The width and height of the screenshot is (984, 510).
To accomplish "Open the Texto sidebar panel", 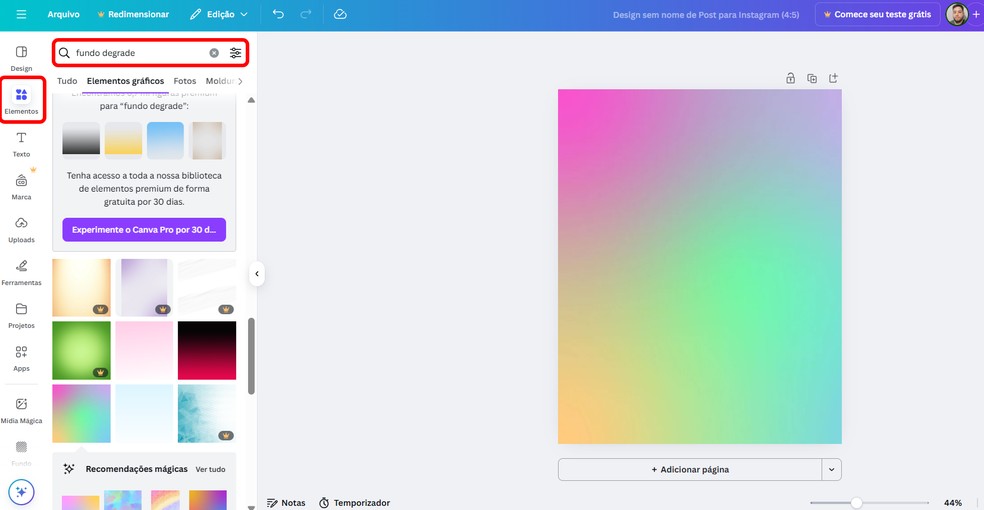I will click(x=21, y=144).
